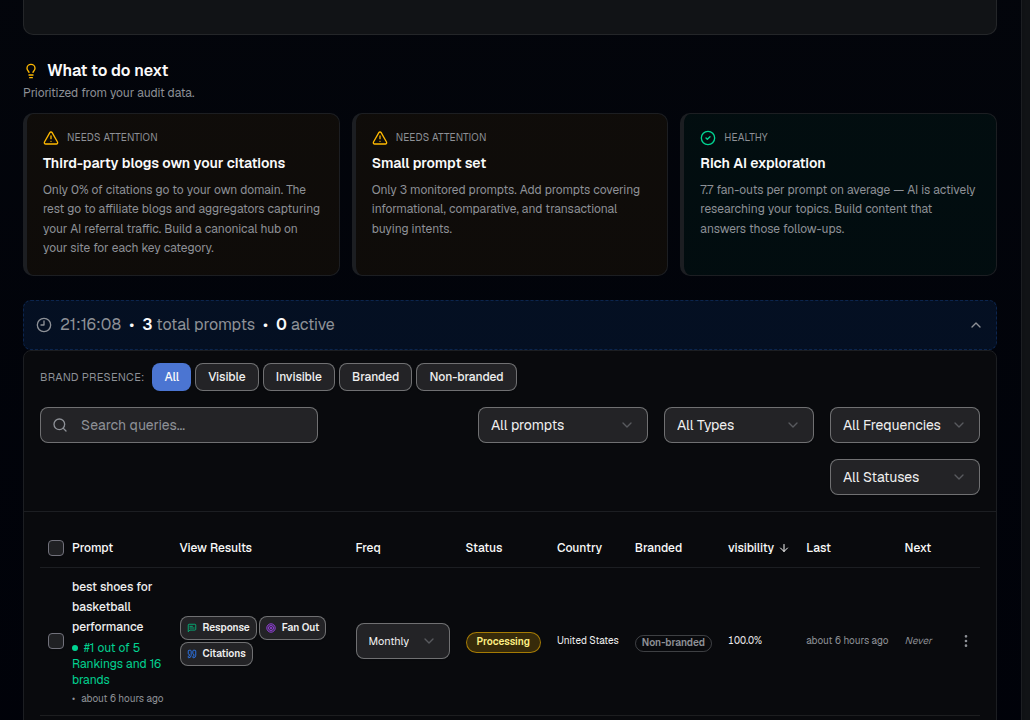Tick the checkbox for the basketball shoes prompt
This screenshot has height=720, width=1030.
pyautogui.click(x=56, y=641)
